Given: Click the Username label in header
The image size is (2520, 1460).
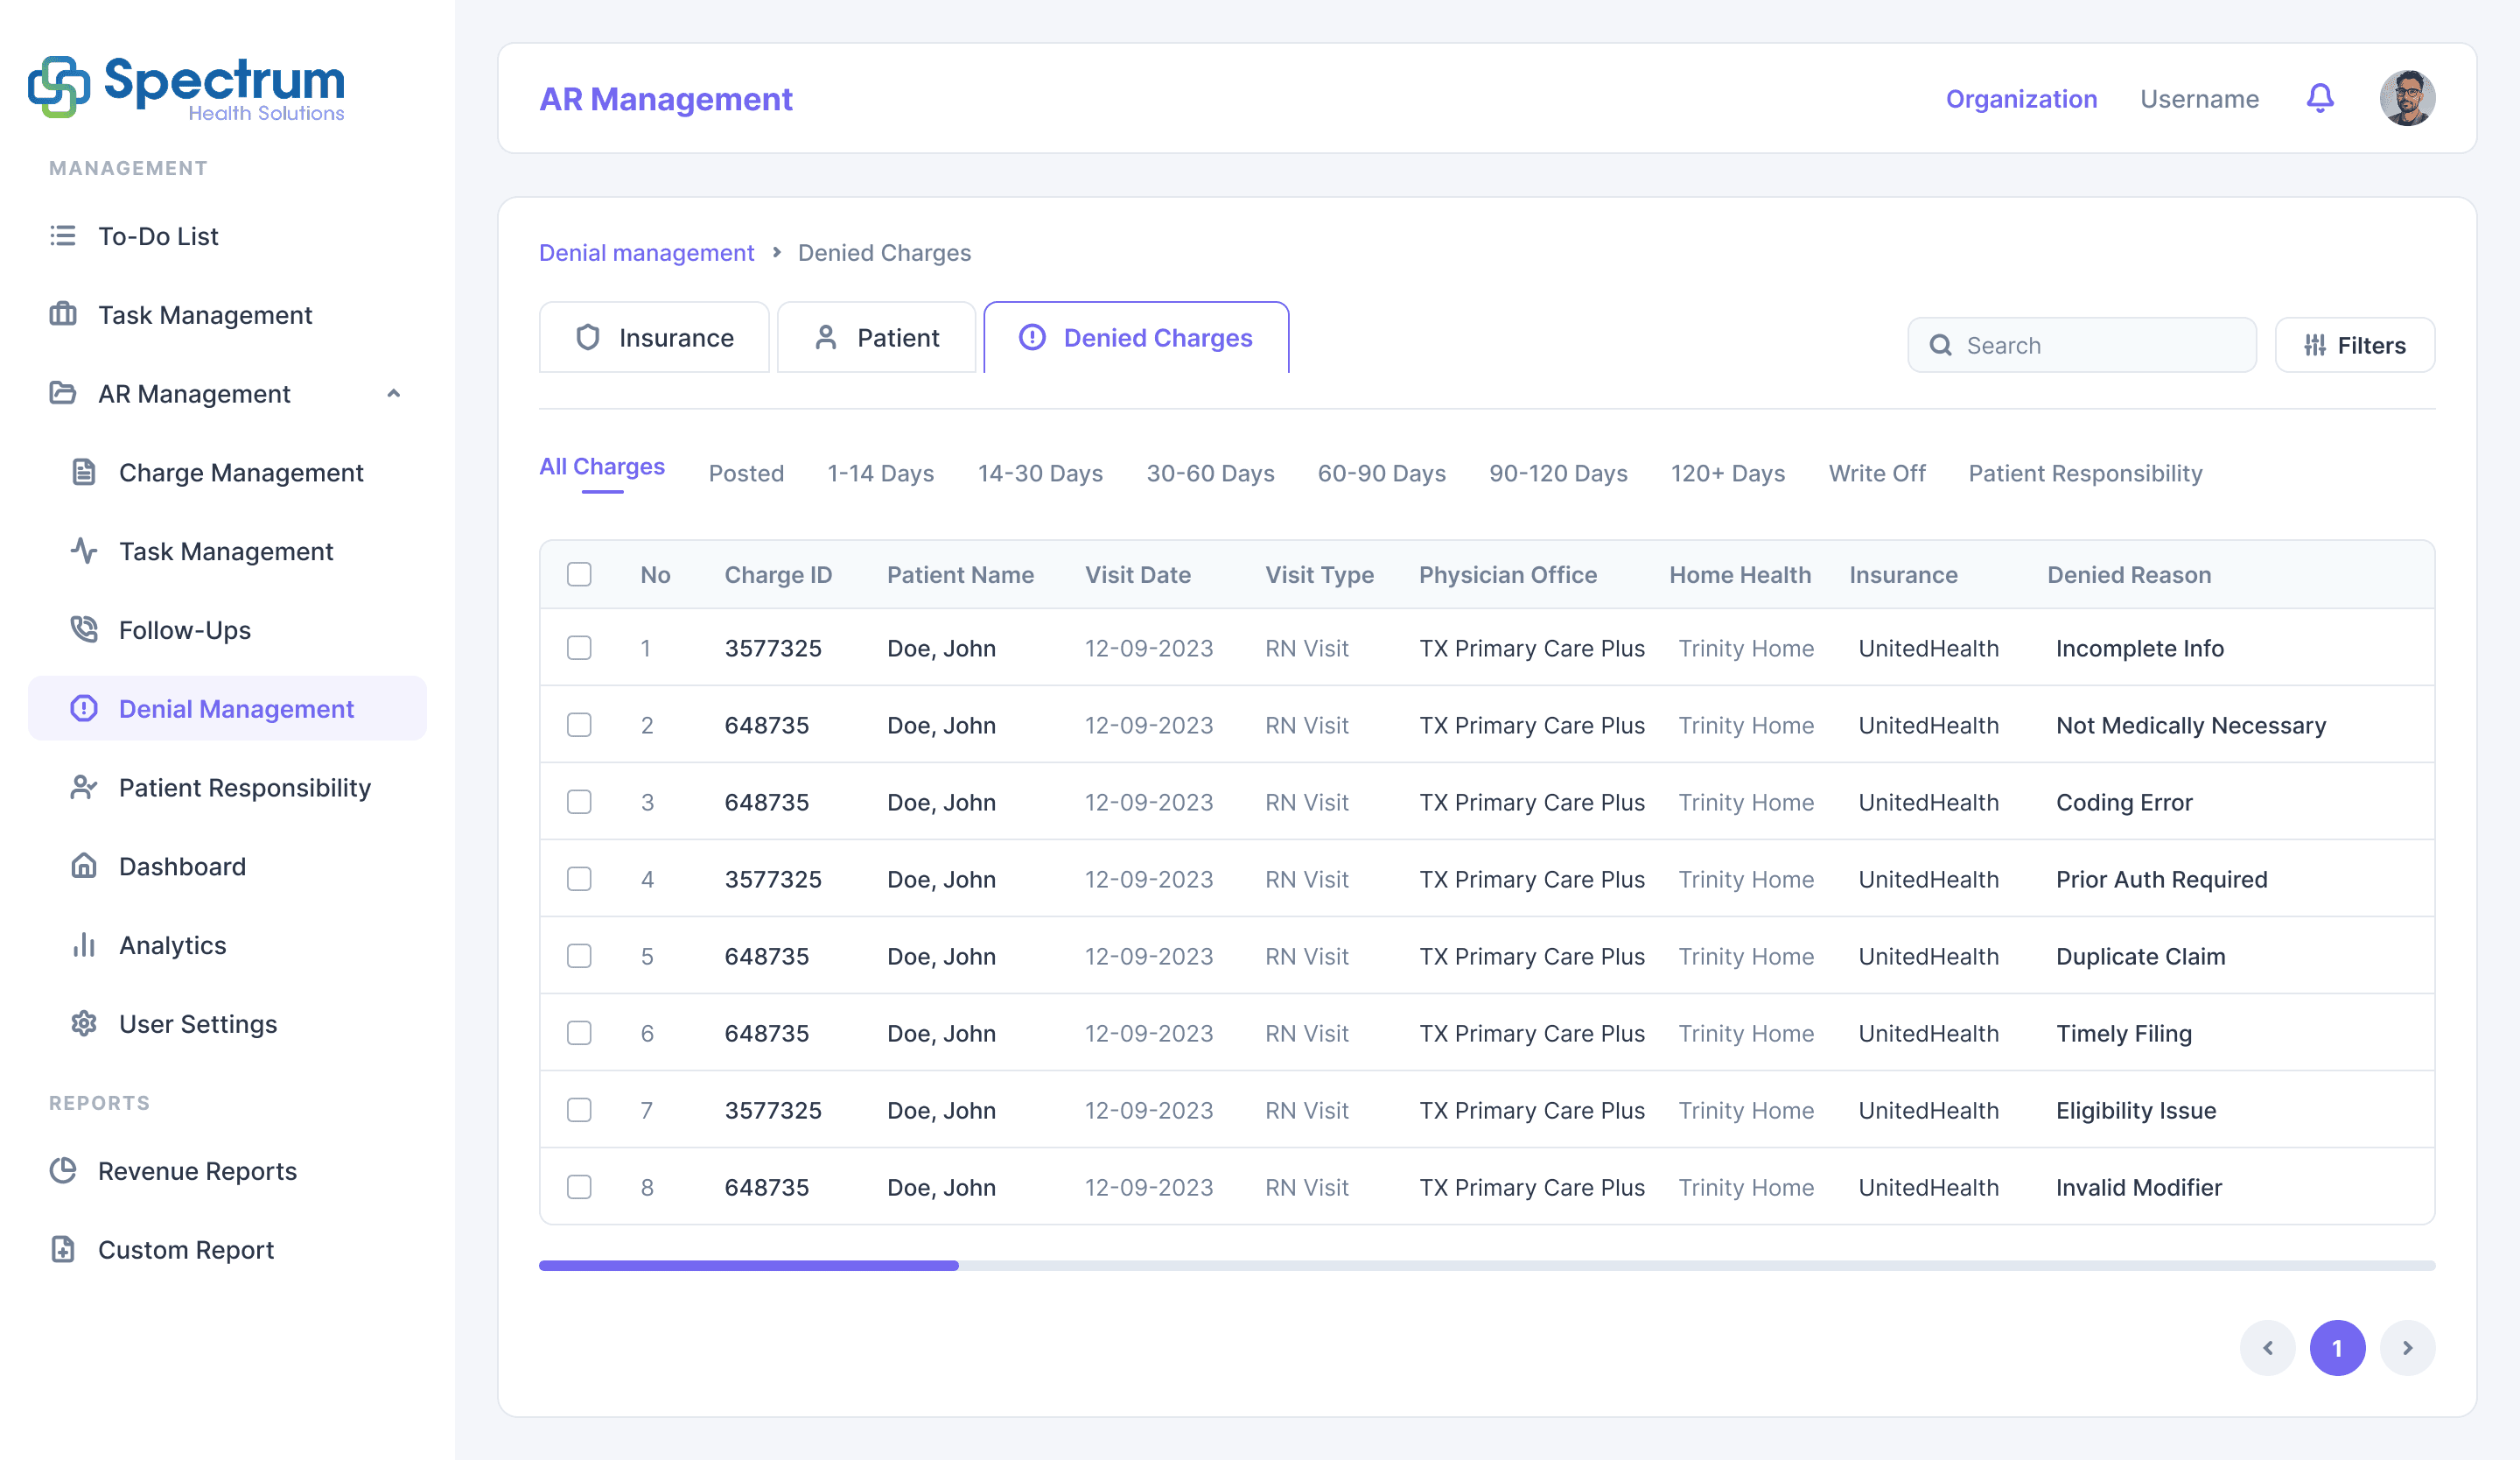Looking at the screenshot, I should [x=2199, y=98].
